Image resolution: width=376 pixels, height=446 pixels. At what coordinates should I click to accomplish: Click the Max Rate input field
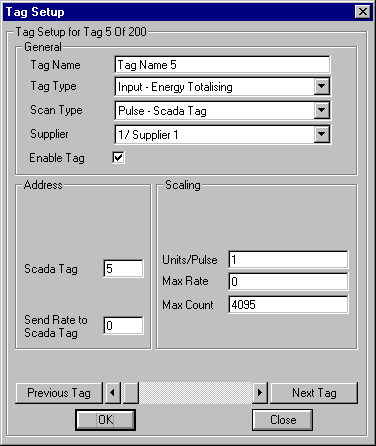288,281
